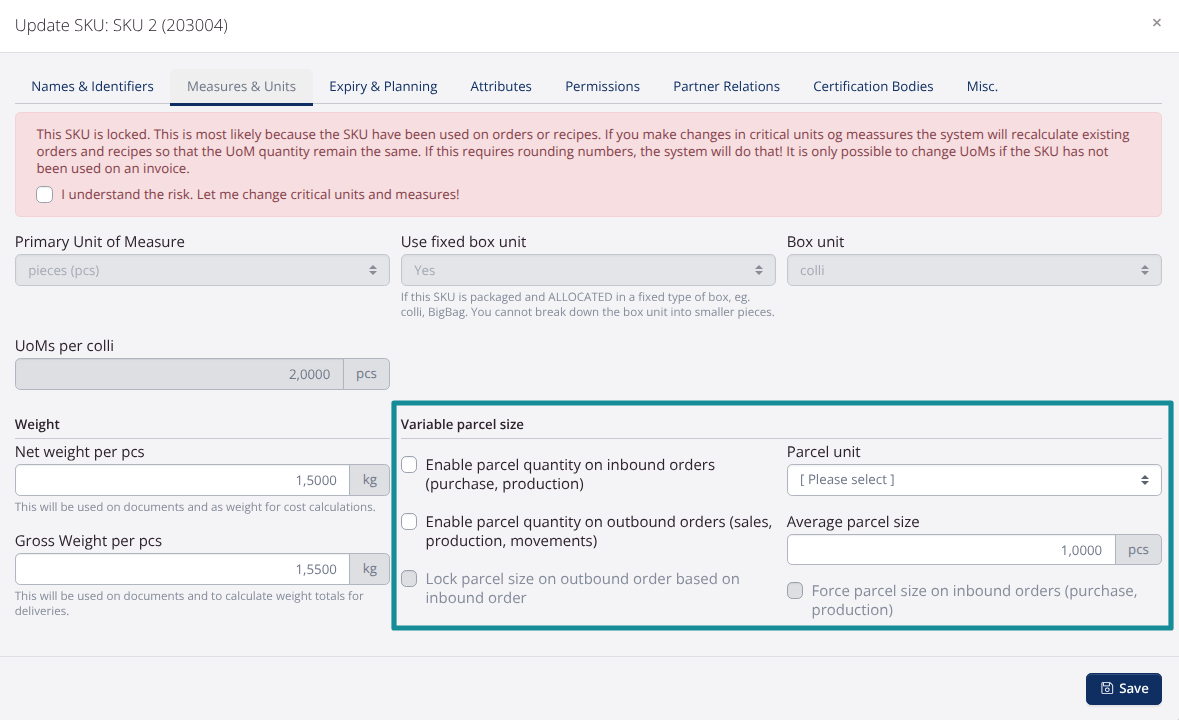Click the 'Variable parcel size' heading
The image size is (1179, 720).
point(462,424)
